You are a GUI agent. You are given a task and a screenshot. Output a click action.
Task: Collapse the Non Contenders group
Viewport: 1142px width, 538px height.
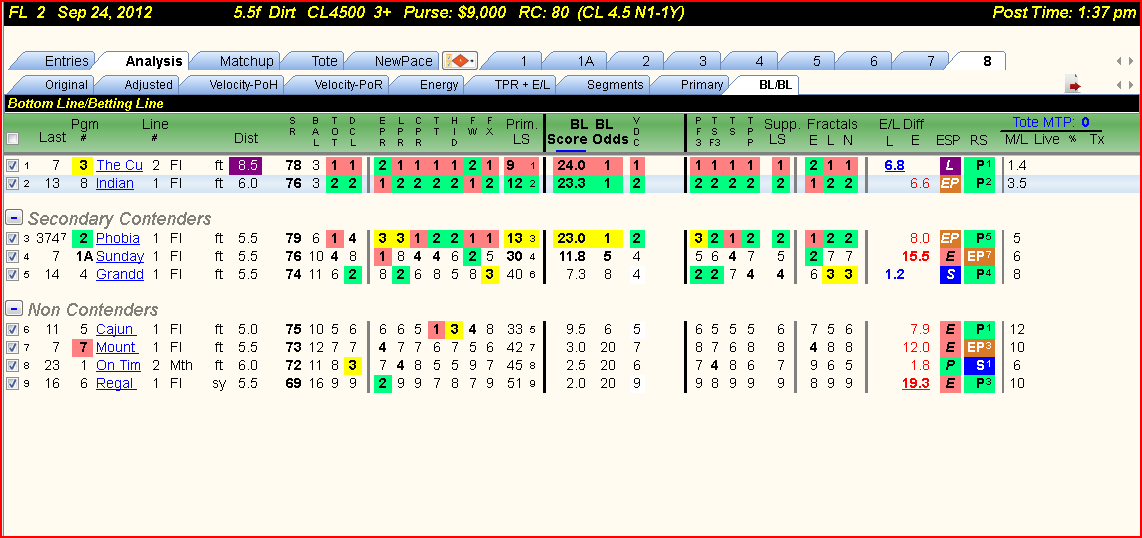point(12,309)
